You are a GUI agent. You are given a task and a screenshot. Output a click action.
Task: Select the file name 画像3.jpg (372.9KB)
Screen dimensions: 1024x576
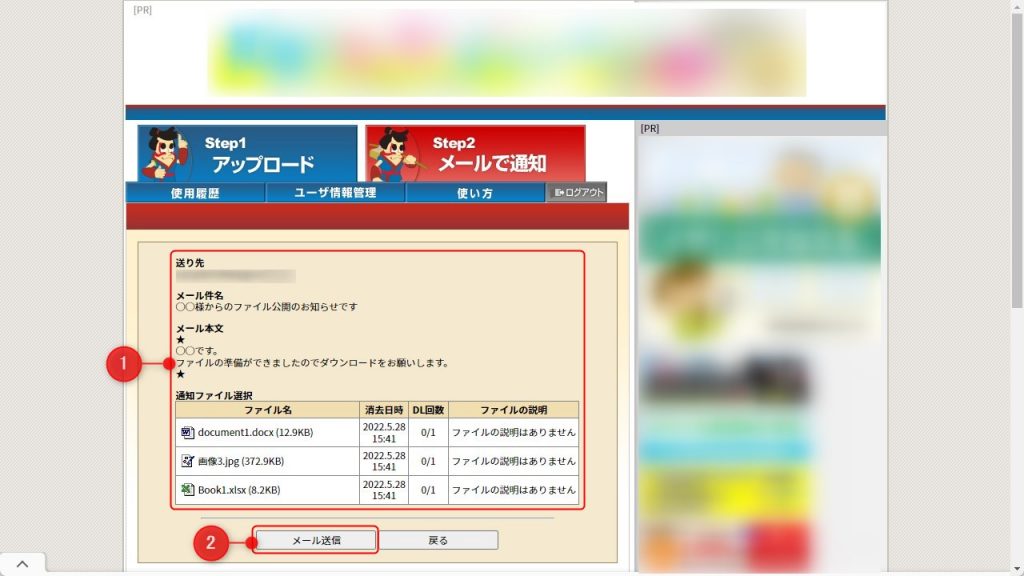pyautogui.click(x=241, y=461)
